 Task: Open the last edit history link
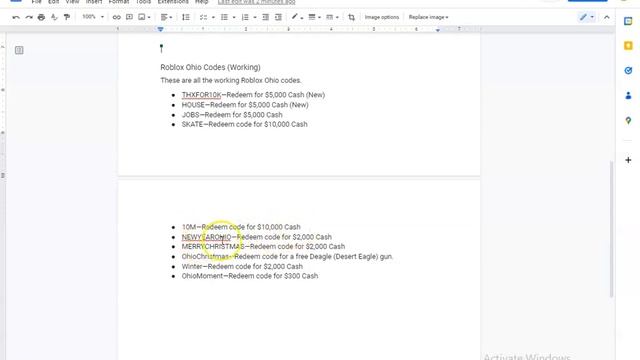tap(256, 2)
